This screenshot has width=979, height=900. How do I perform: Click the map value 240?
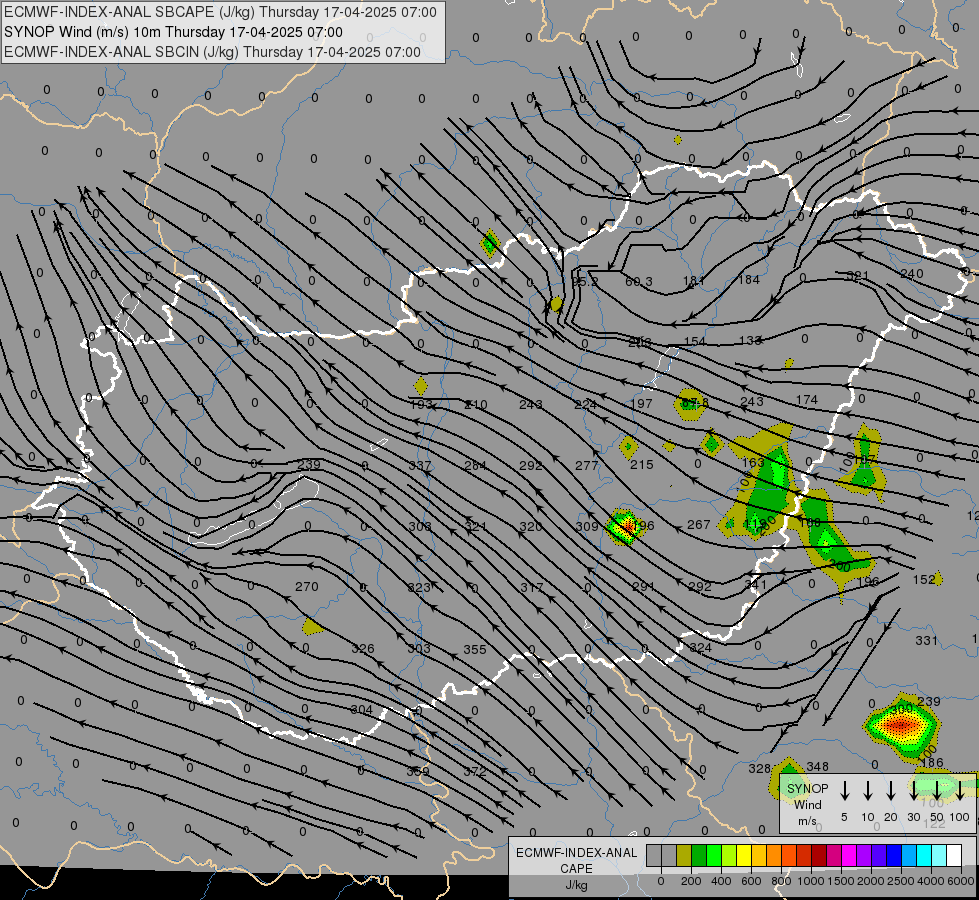[912, 274]
